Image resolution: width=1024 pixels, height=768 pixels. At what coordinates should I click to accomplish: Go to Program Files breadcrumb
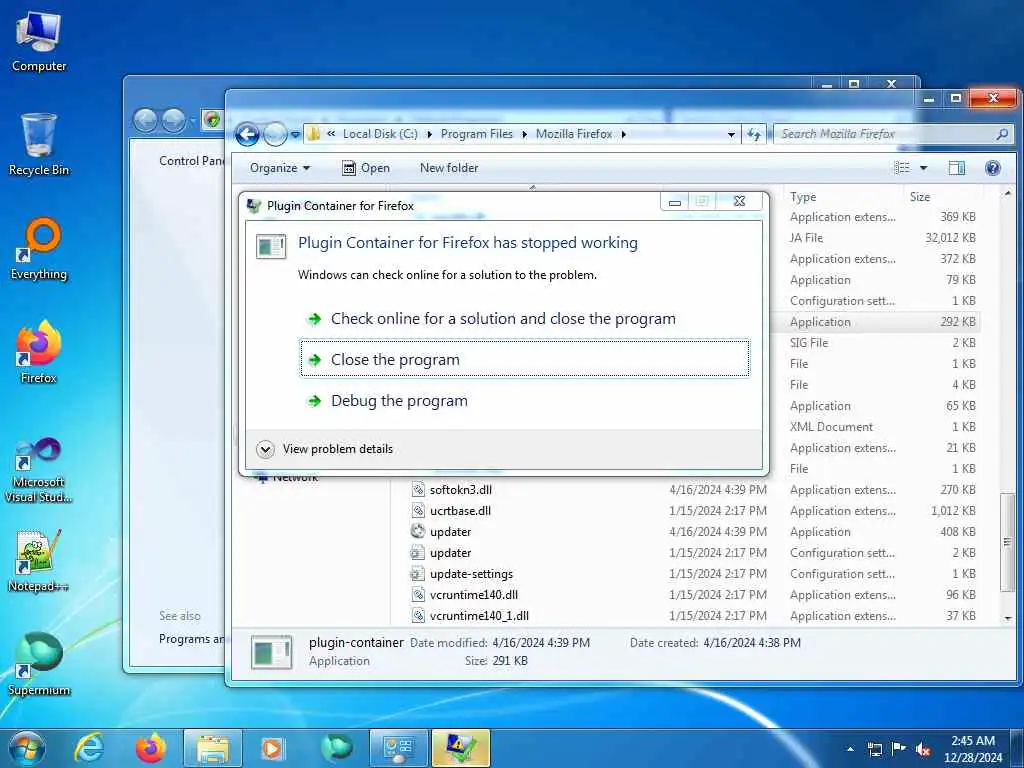pos(477,134)
